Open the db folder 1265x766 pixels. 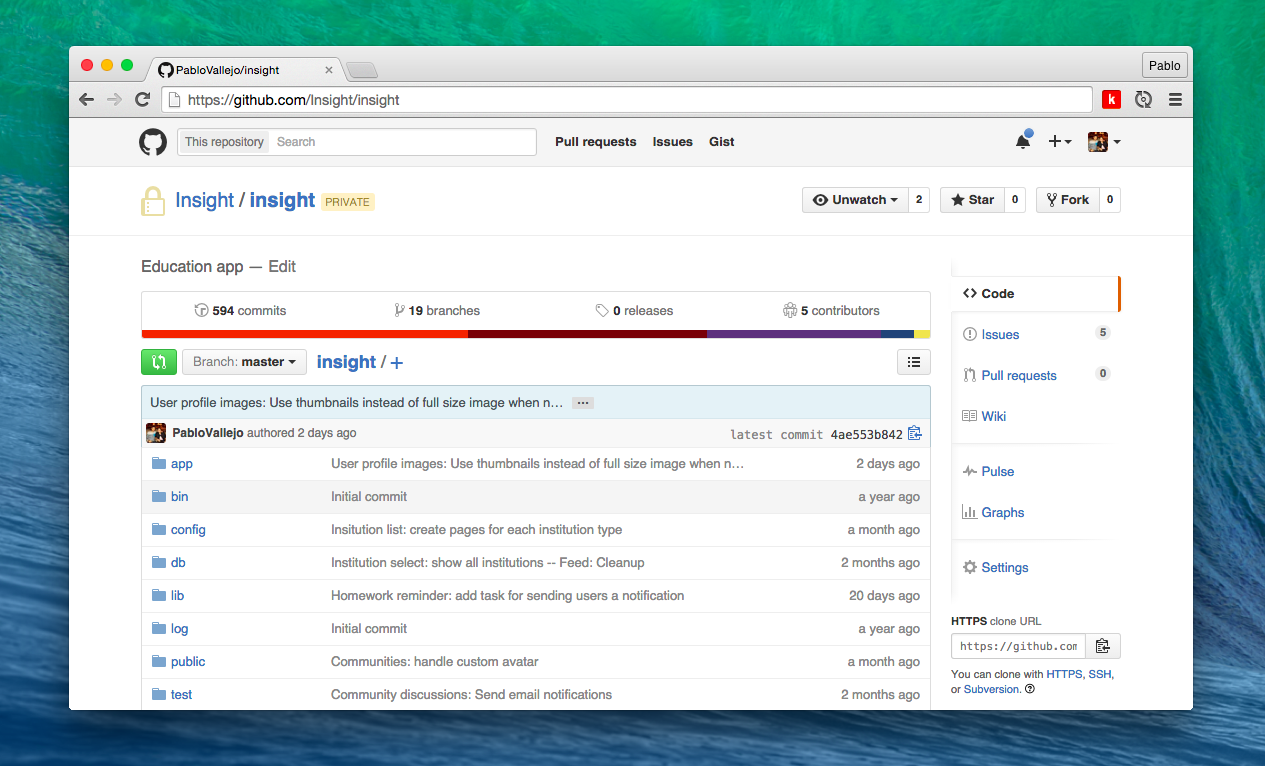(x=178, y=563)
